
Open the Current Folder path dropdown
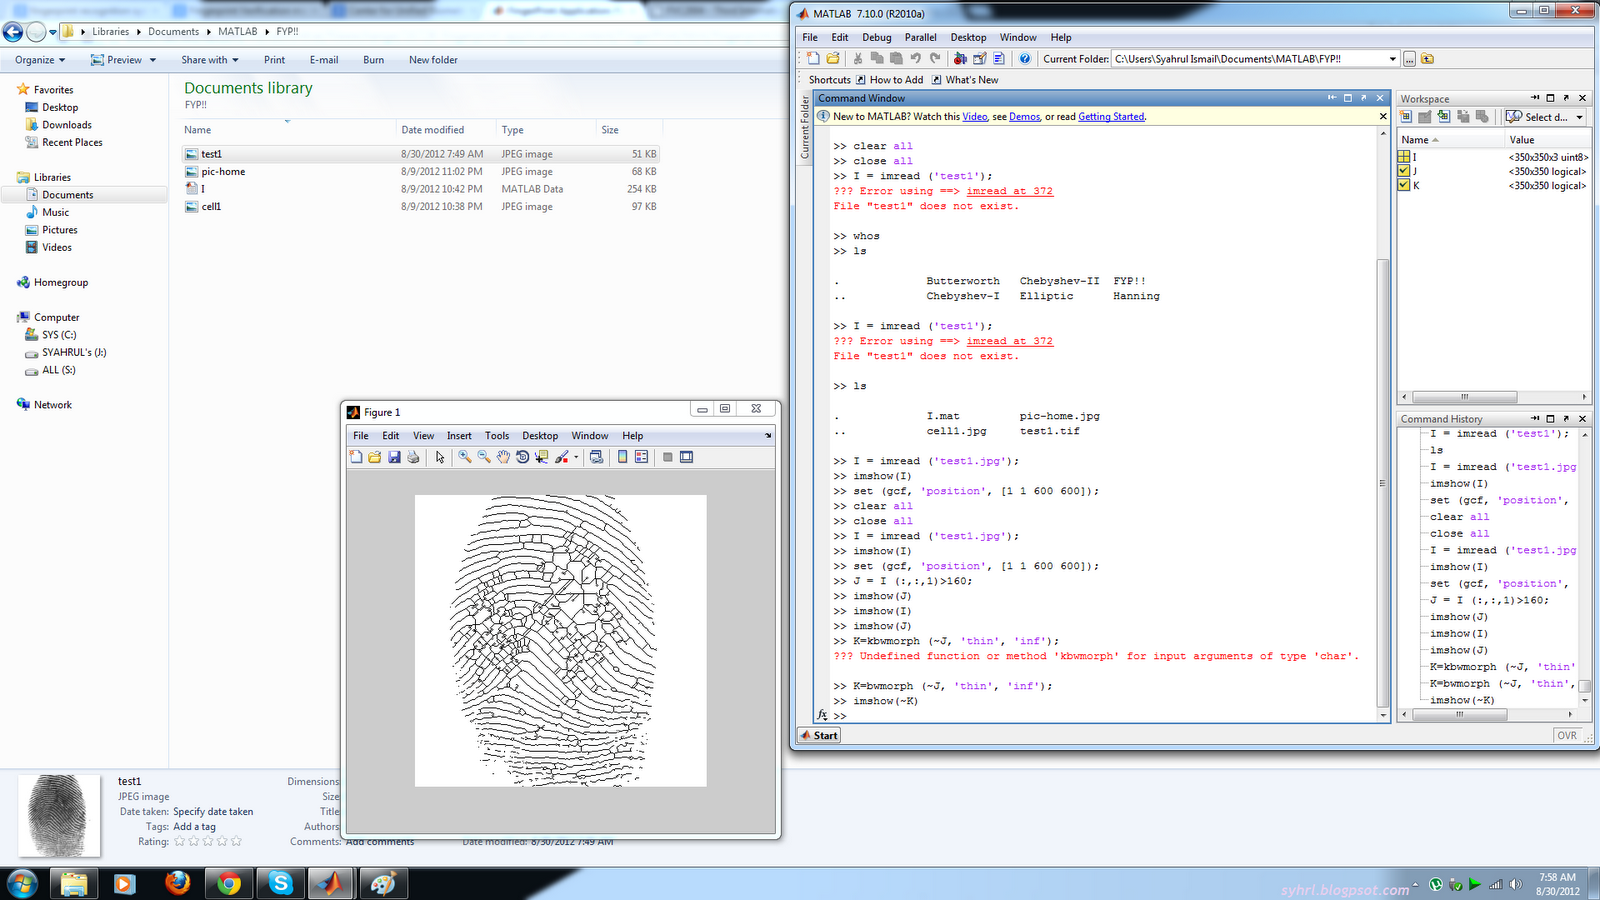point(1392,58)
